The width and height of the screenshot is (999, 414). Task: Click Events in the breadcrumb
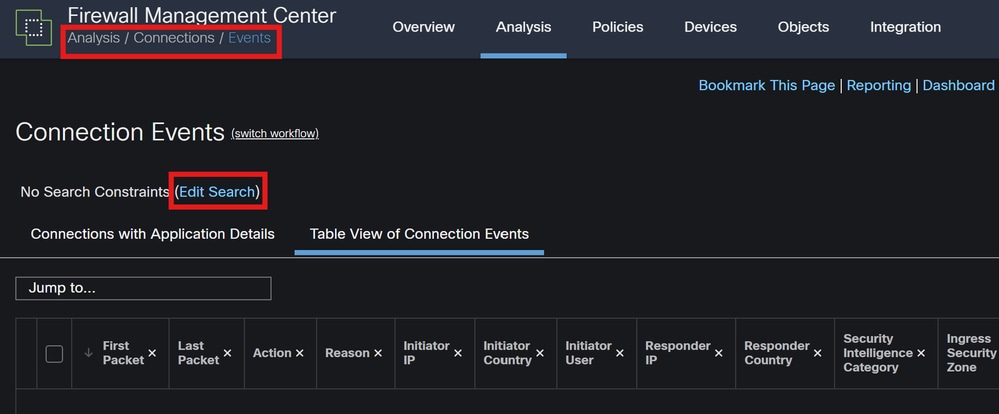pos(250,38)
